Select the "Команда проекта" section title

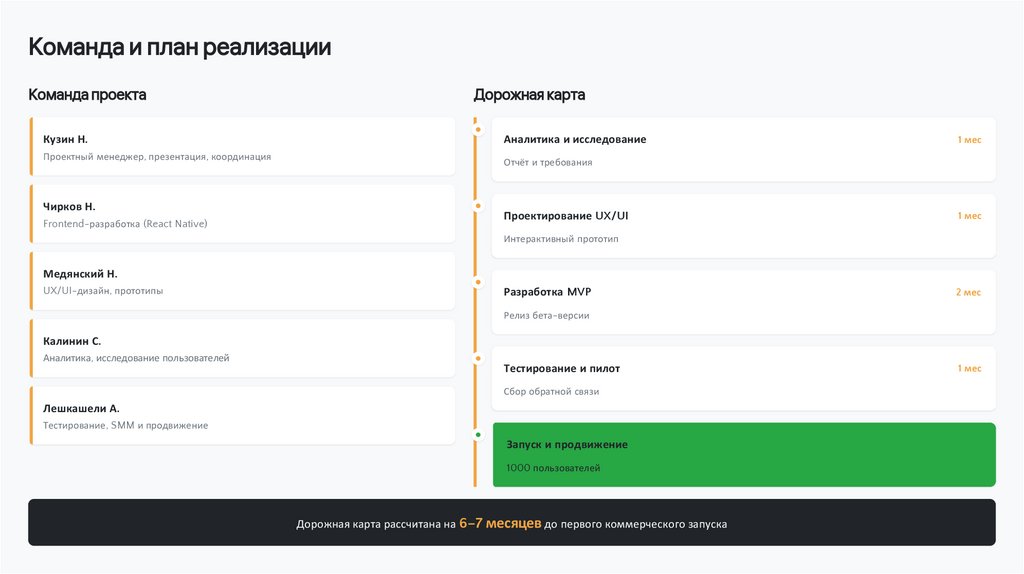click(x=87, y=95)
